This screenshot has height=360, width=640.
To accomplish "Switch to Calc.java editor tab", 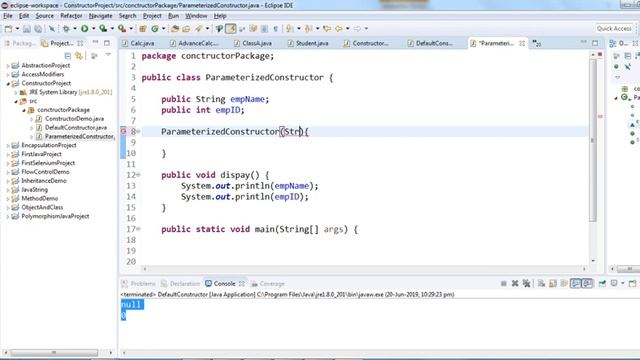I will [138, 43].
